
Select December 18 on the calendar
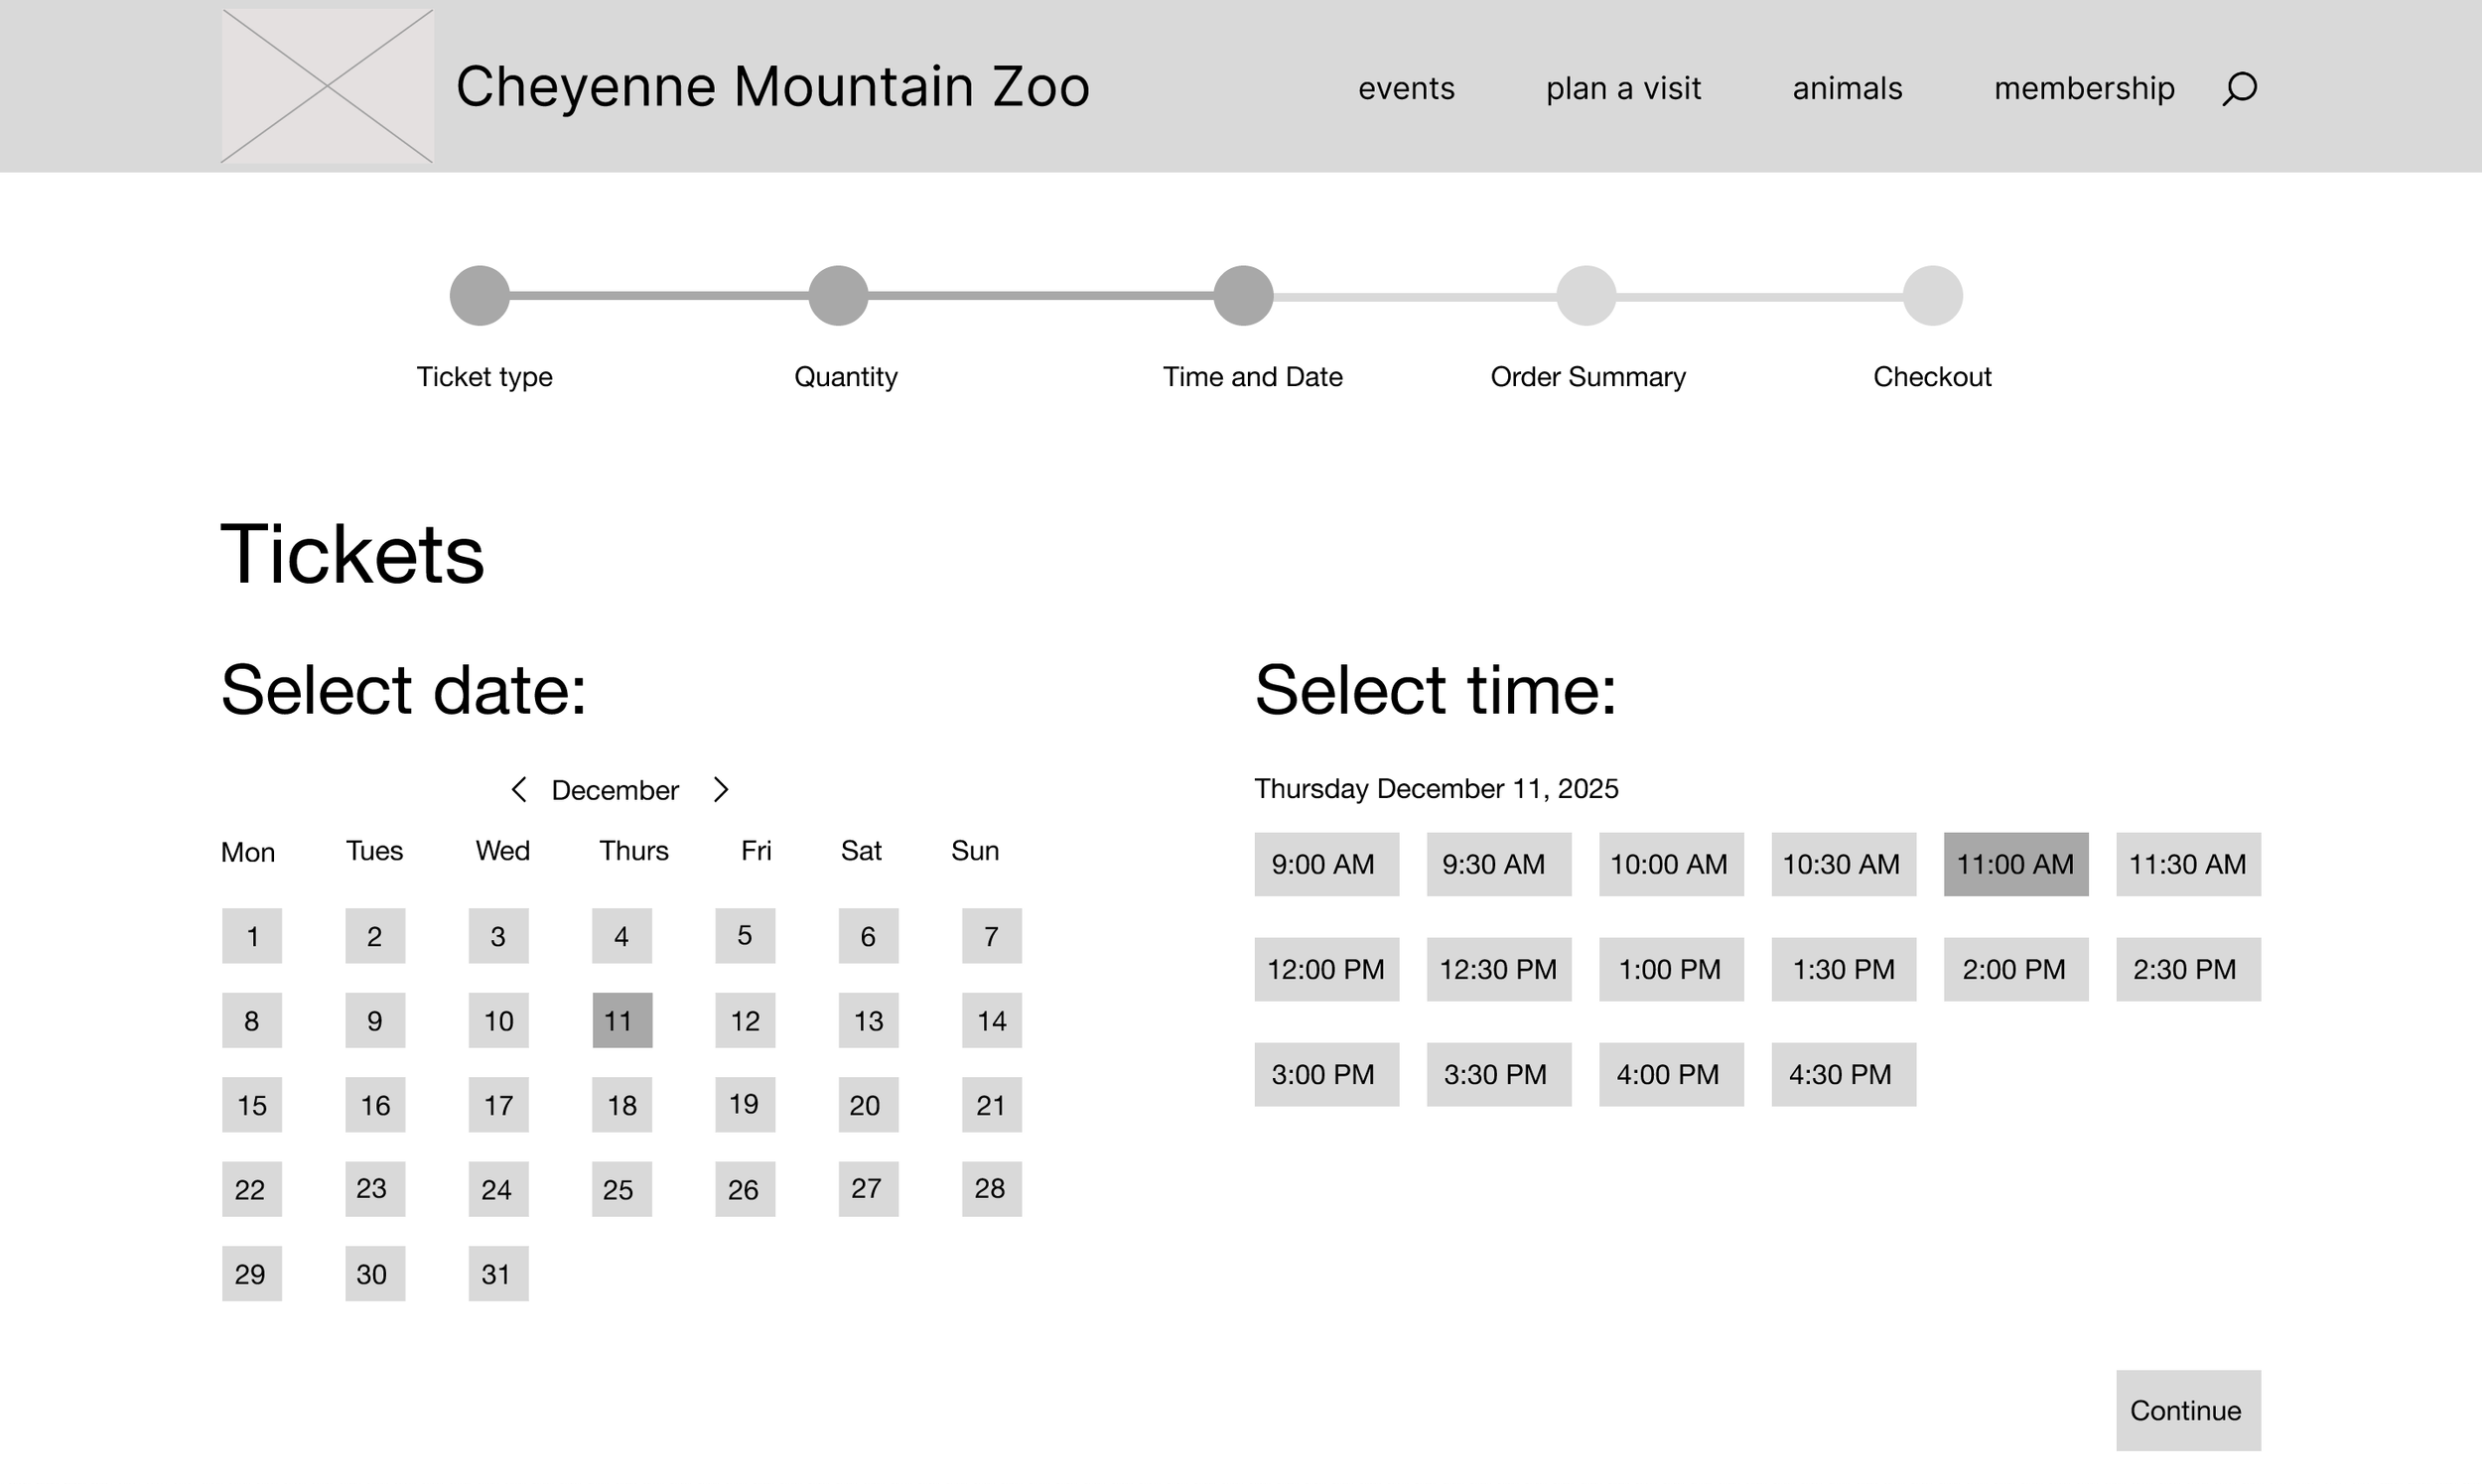[x=622, y=1105]
